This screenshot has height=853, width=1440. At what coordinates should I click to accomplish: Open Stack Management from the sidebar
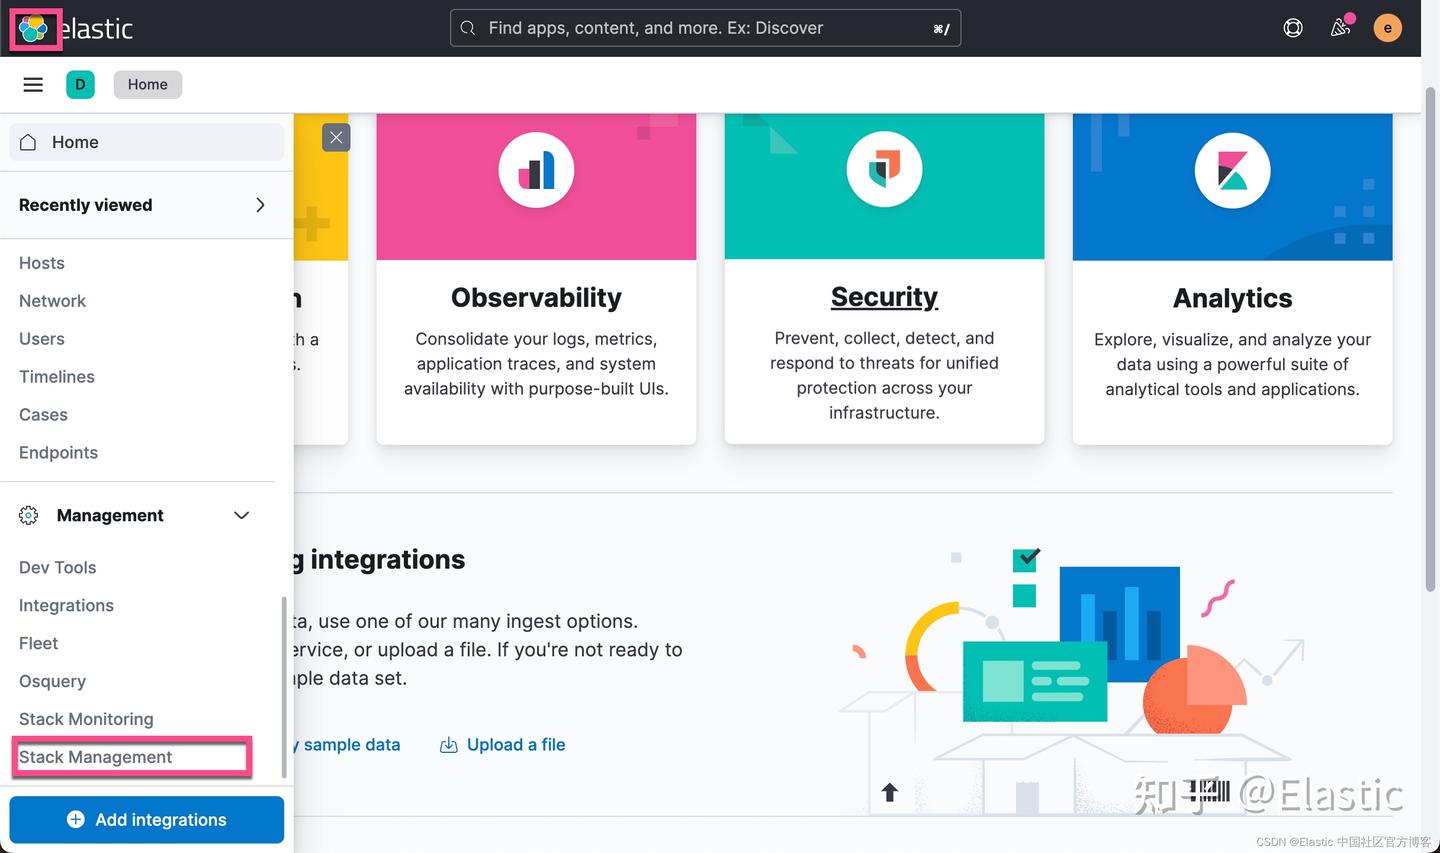point(95,757)
